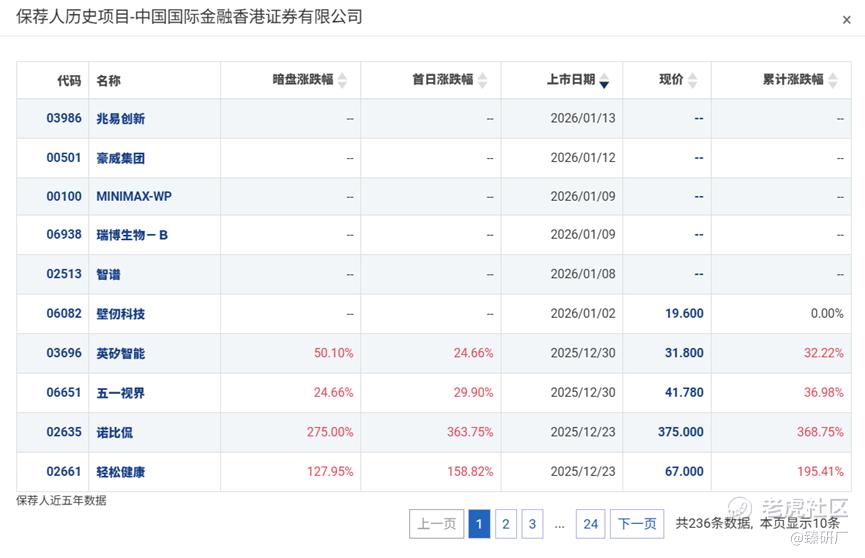
Task: Sort by 上市日期 column arrow
Action: [604, 80]
